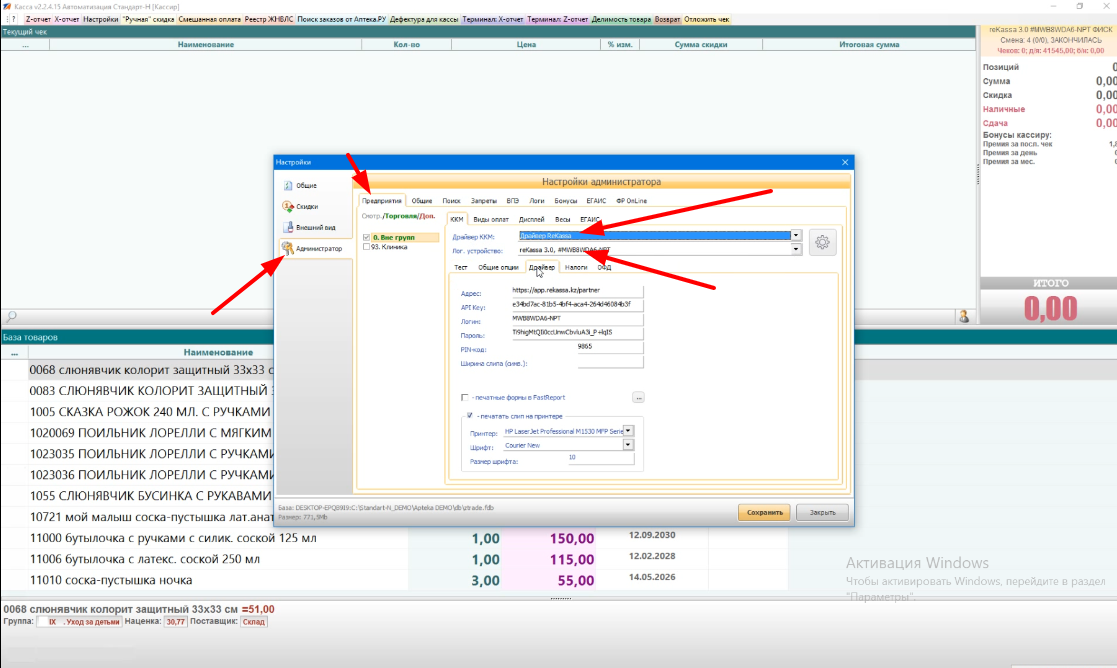Image resolution: width=1117 pixels, height=668 pixels.
Task: Open the gear settings for the KKM driver
Action: tap(822, 242)
